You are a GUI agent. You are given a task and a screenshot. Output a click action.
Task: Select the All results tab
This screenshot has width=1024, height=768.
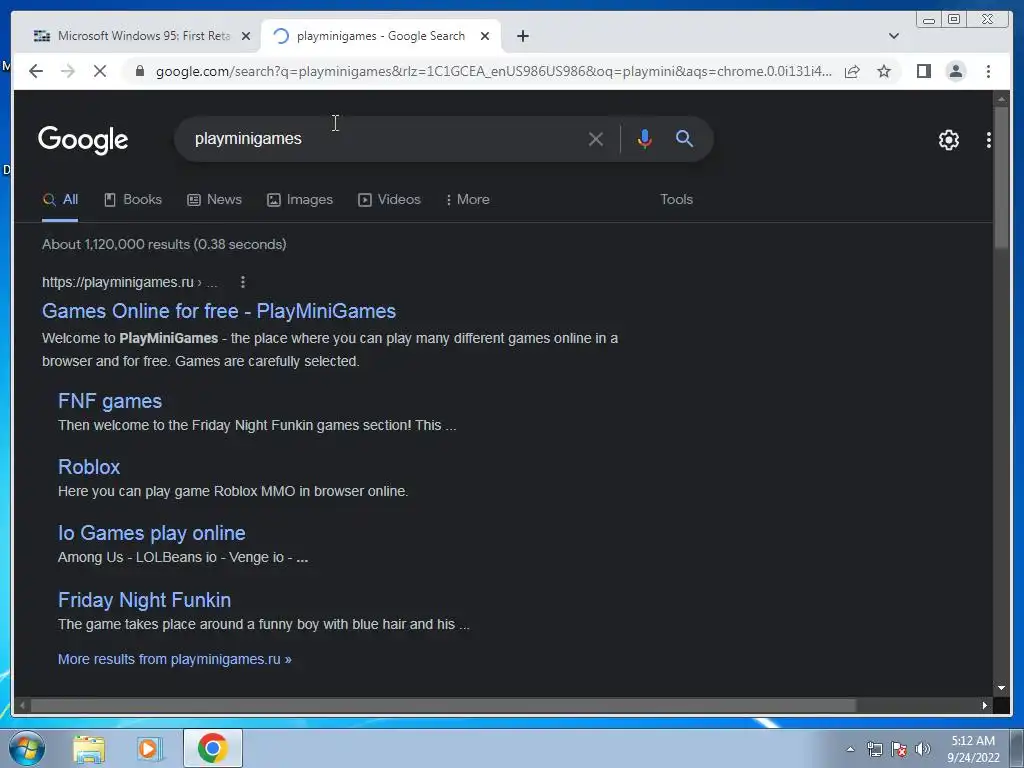click(x=60, y=200)
